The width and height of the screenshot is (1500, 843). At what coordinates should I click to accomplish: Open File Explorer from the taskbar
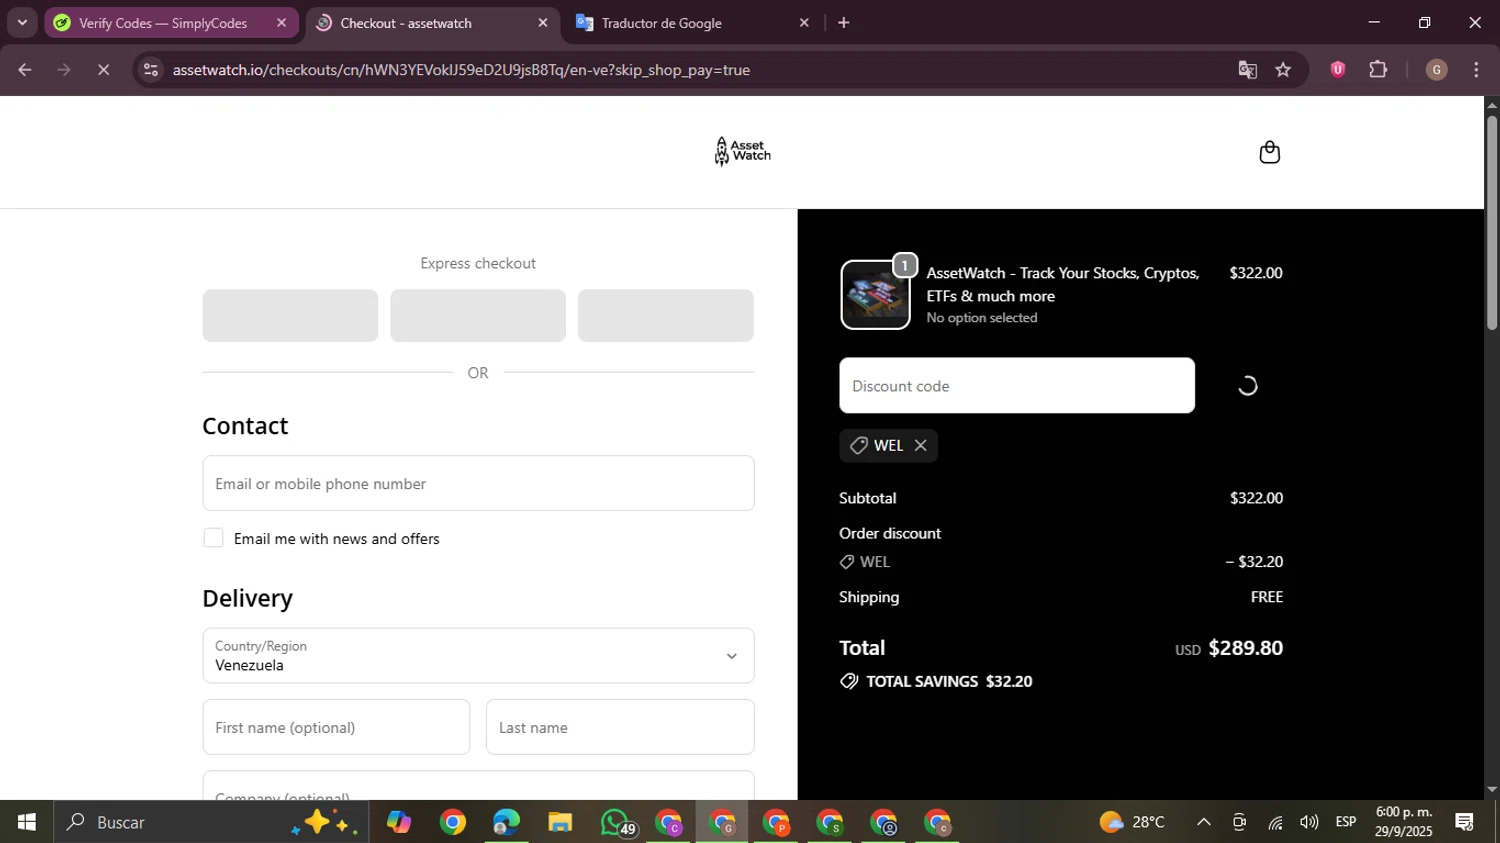coord(560,822)
